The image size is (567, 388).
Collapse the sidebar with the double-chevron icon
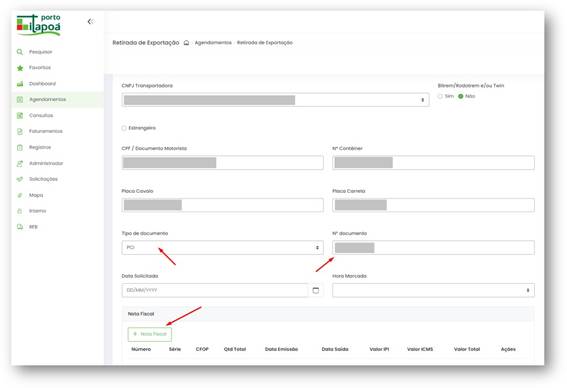point(90,22)
